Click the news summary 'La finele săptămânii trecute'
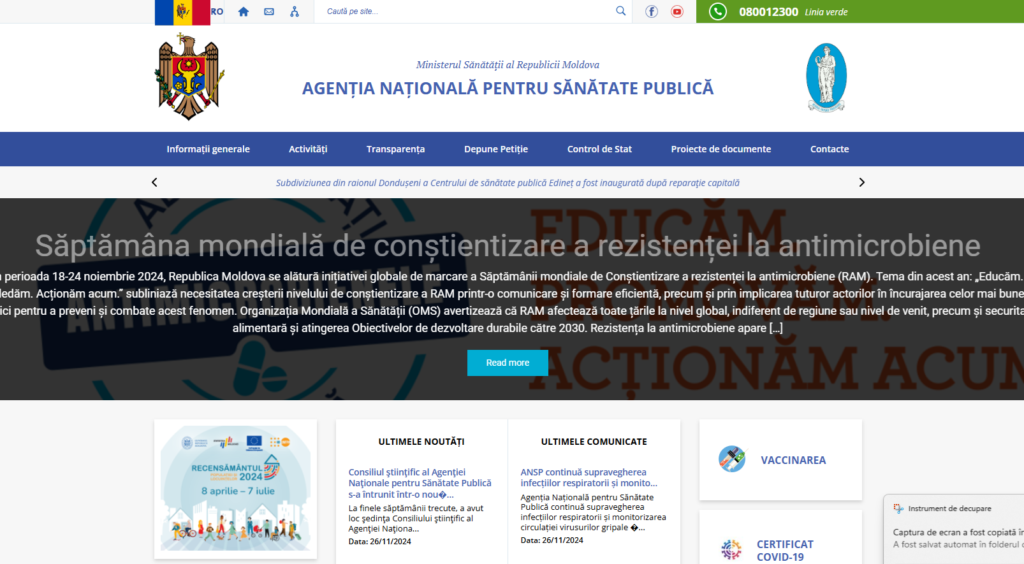Viewport: 1024px width, 564px height. point(416,518)
